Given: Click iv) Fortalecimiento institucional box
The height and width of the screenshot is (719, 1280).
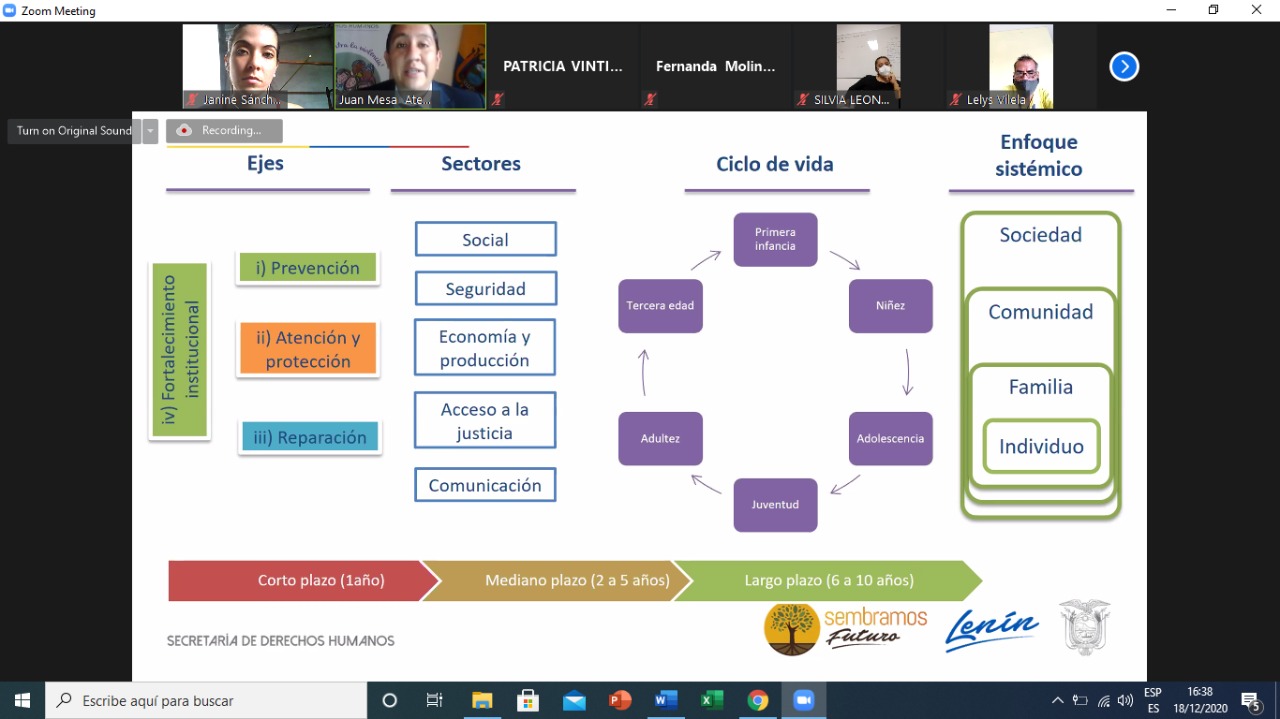Looking at the screenshot, I should click(x=180, y=350).
